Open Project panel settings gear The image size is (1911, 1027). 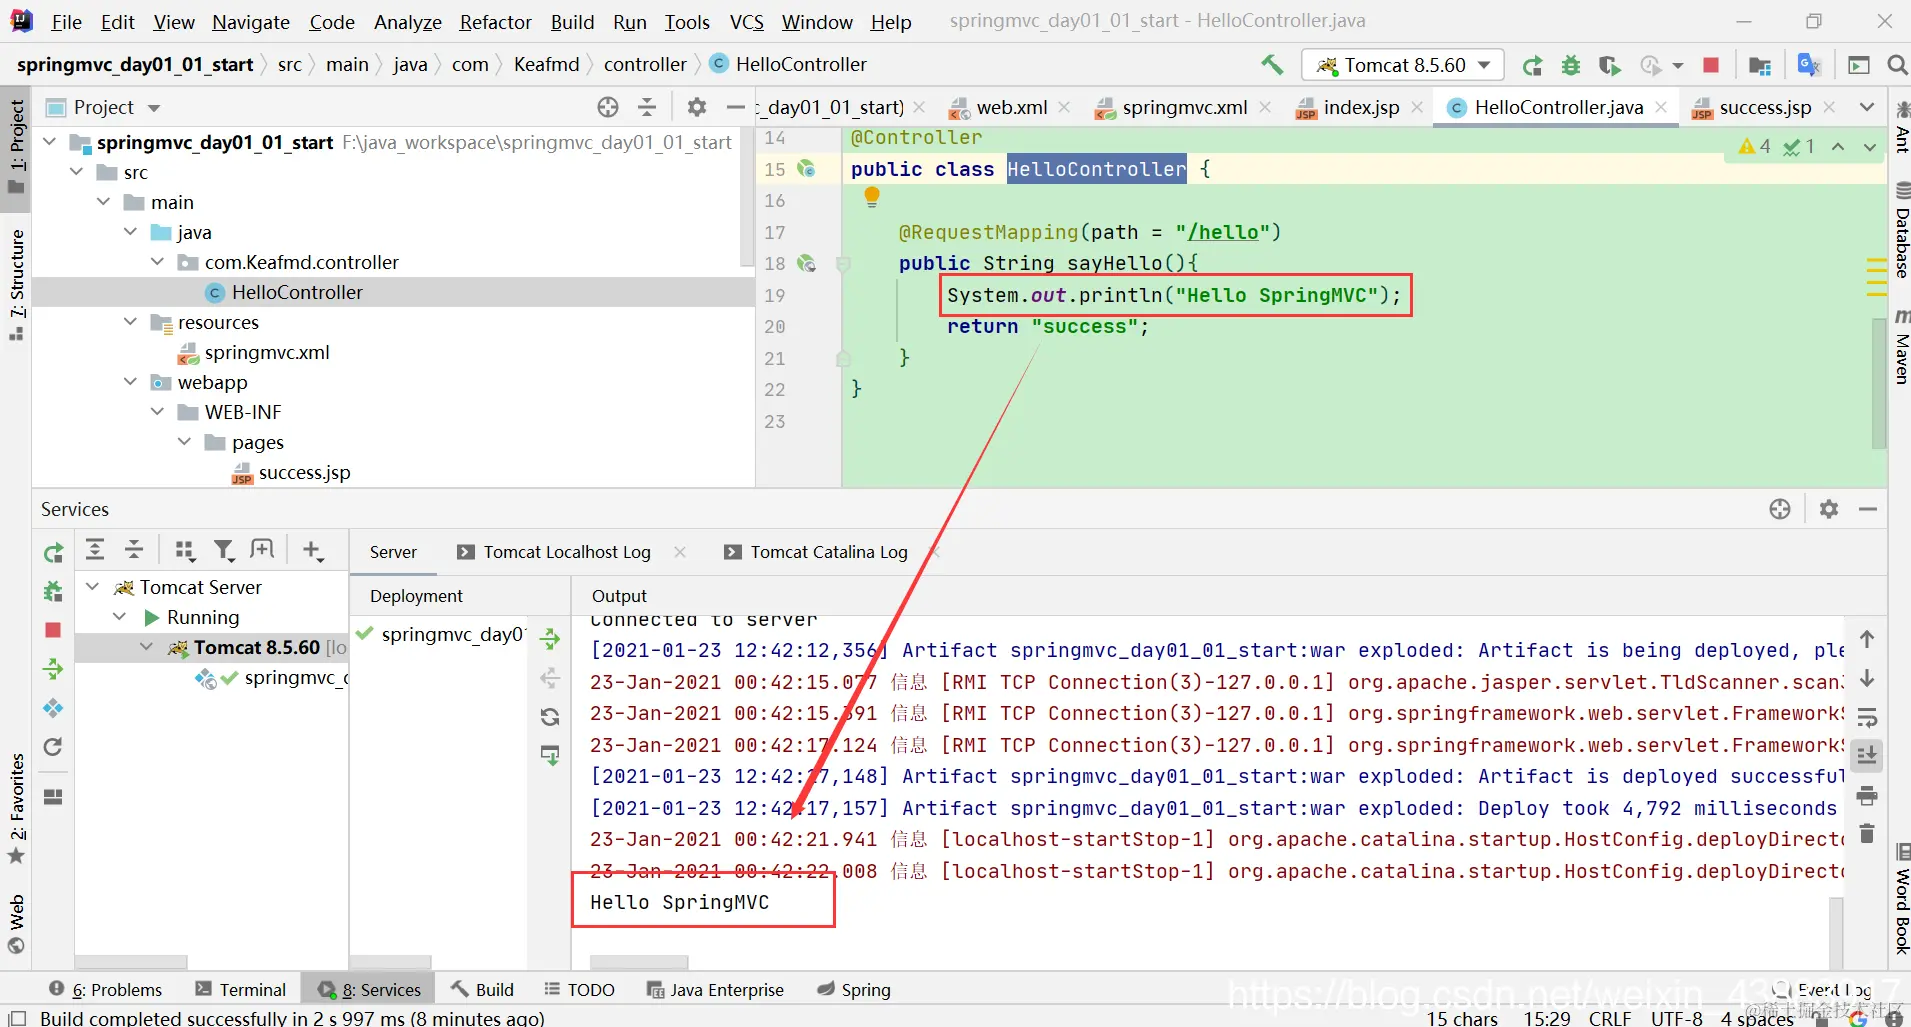coord(697,107)
